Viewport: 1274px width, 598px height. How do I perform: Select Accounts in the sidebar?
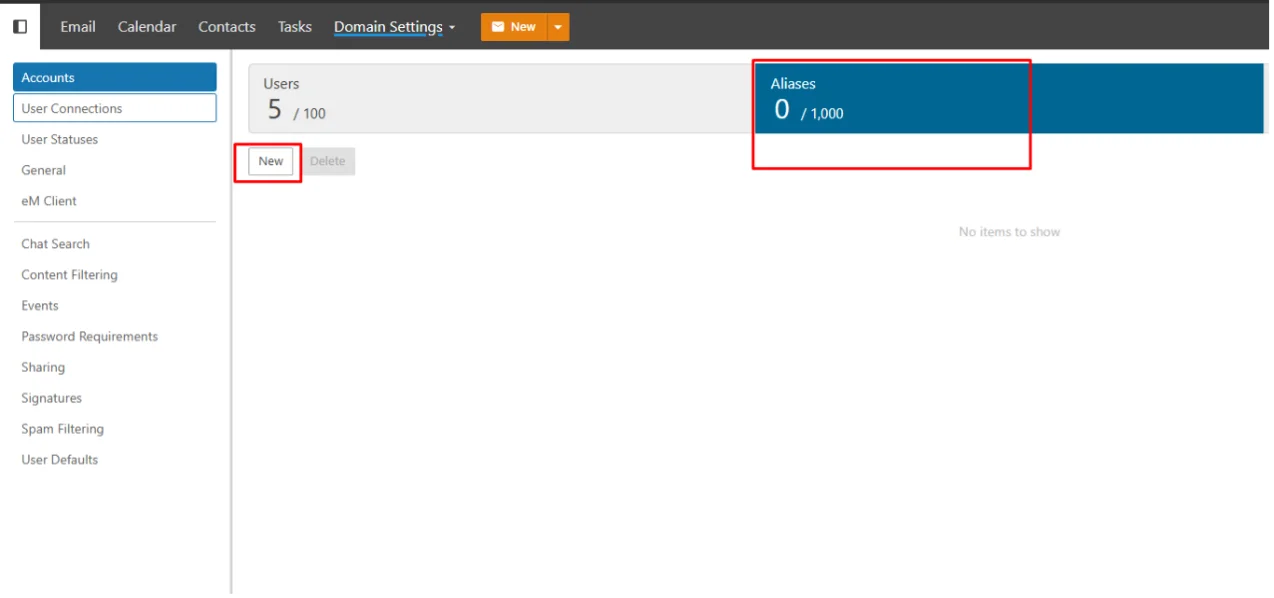pos(115,77)
